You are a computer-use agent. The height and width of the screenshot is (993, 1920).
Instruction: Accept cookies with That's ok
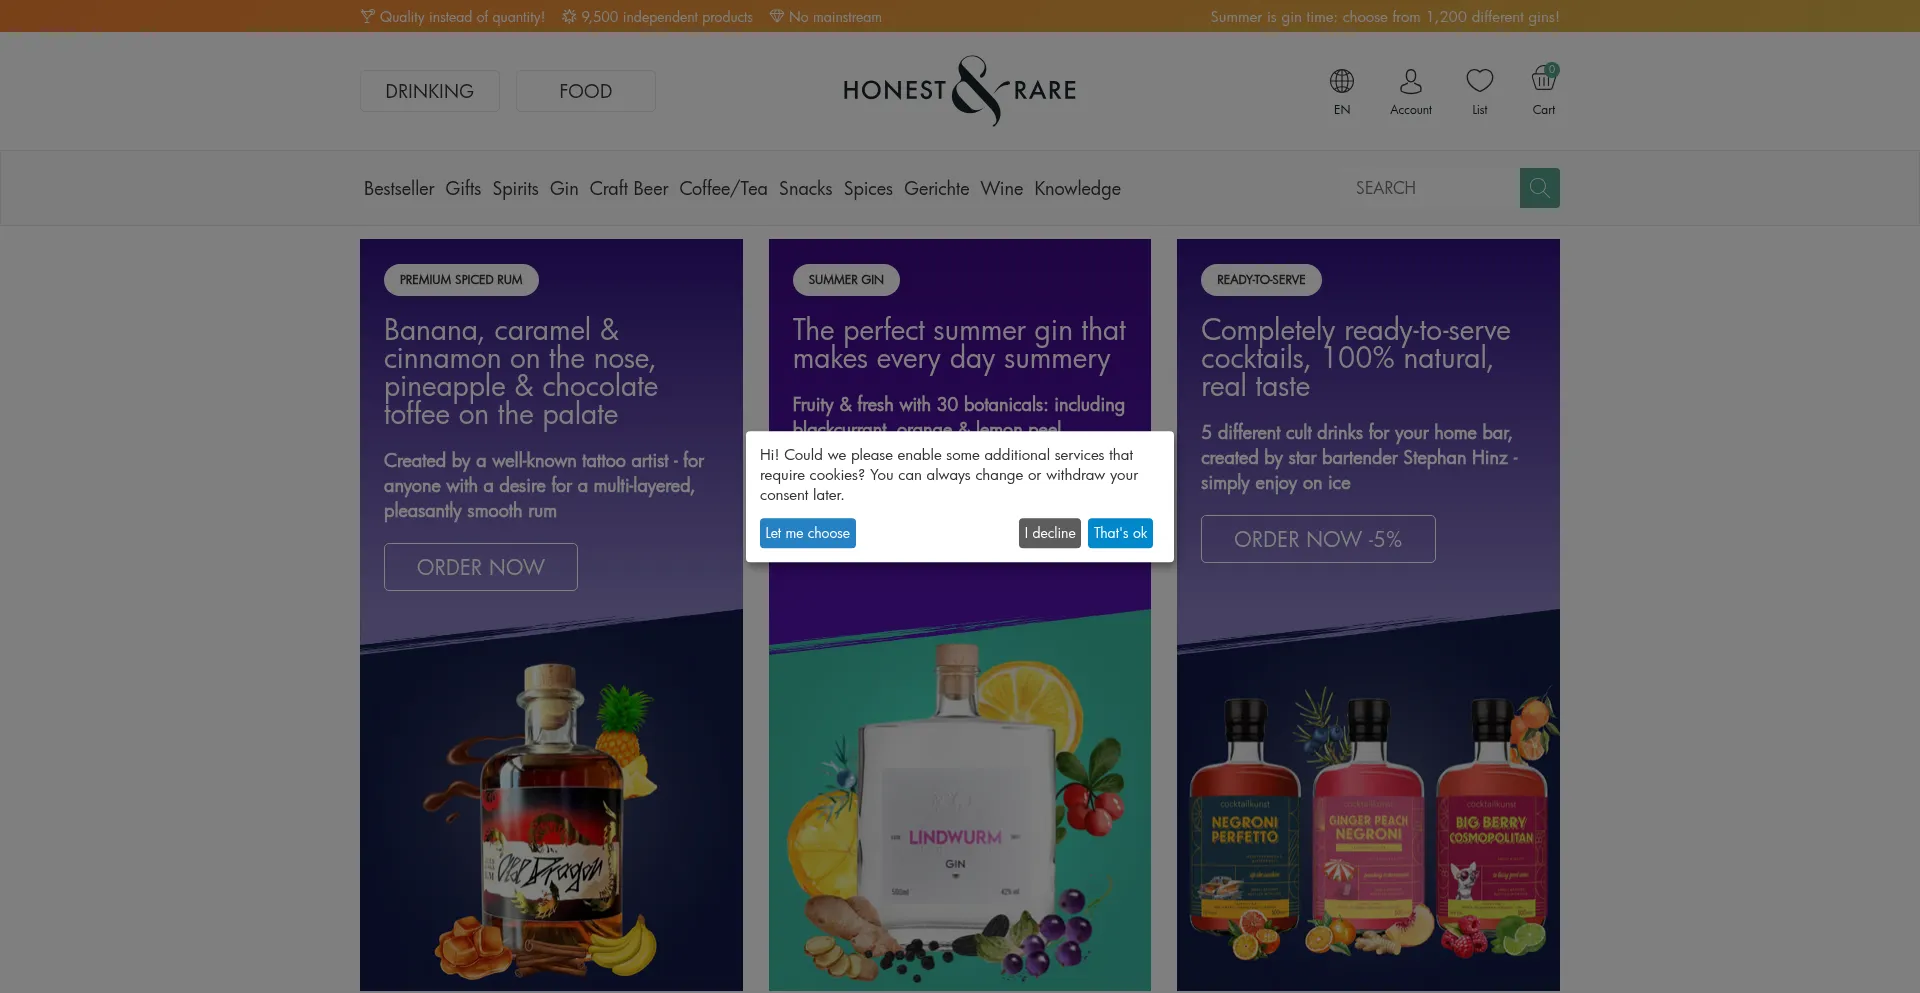tap(1120, 533)
